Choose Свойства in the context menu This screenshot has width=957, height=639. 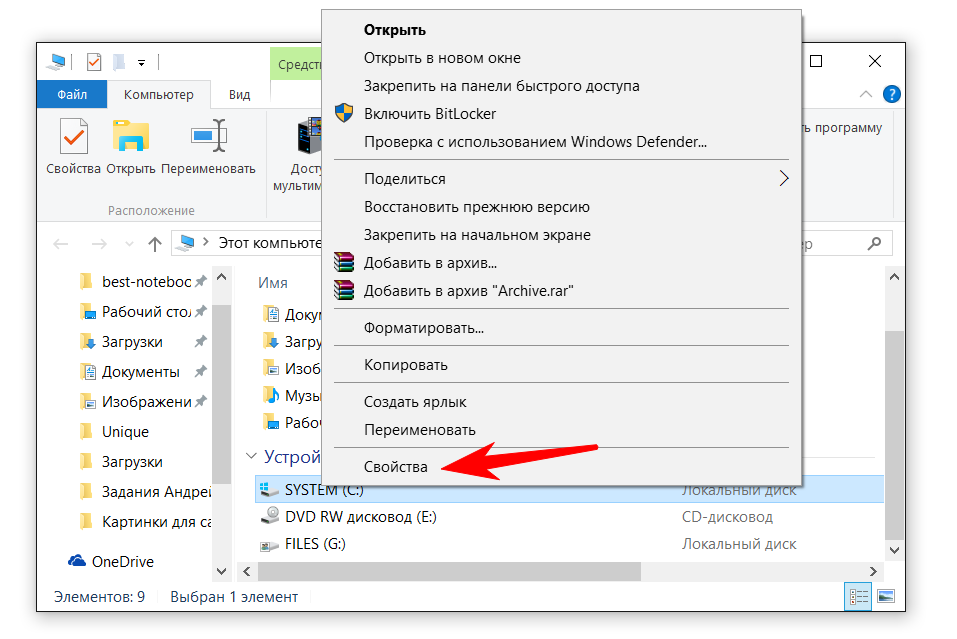(395, 467)
